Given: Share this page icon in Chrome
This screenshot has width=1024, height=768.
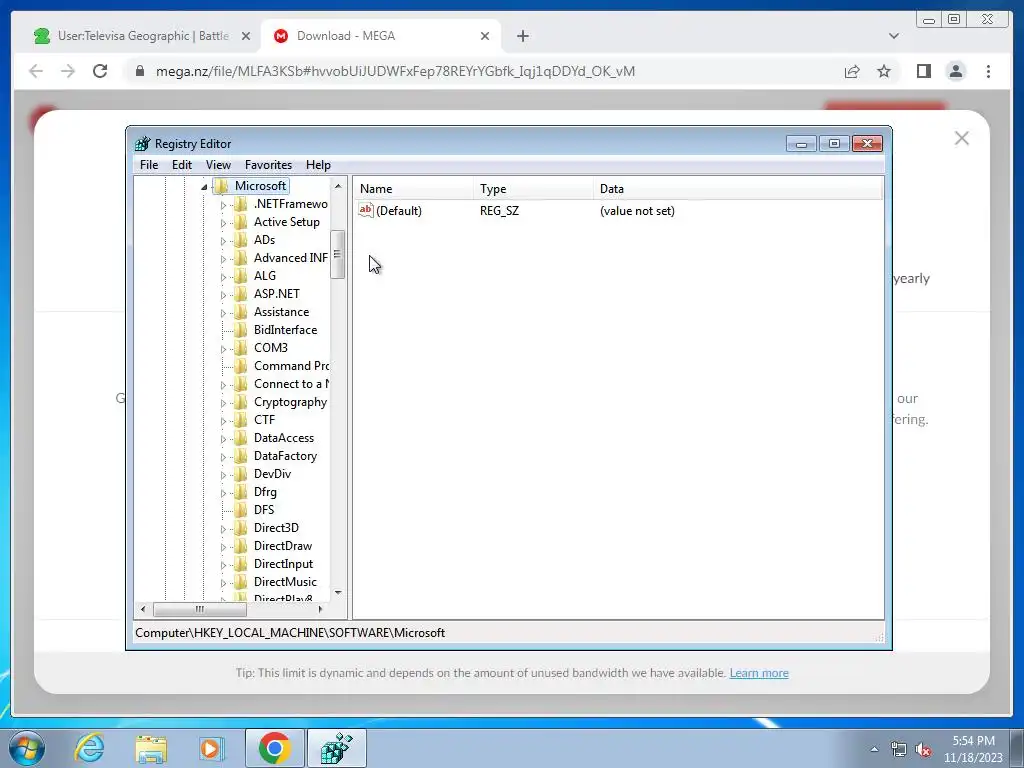Looking at the screenshot, I should (x=852, y=71).
